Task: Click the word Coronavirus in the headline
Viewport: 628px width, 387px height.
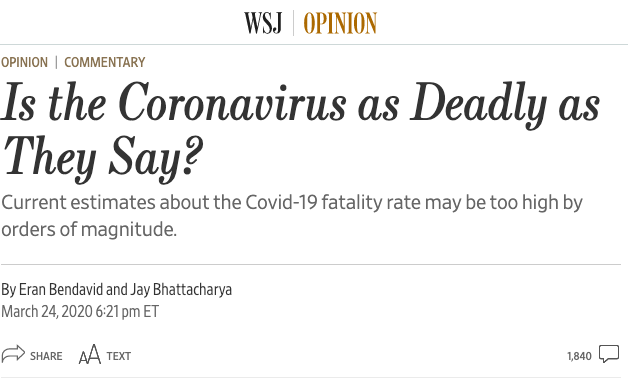Action: pyautogui.click(x=232, y=103)
